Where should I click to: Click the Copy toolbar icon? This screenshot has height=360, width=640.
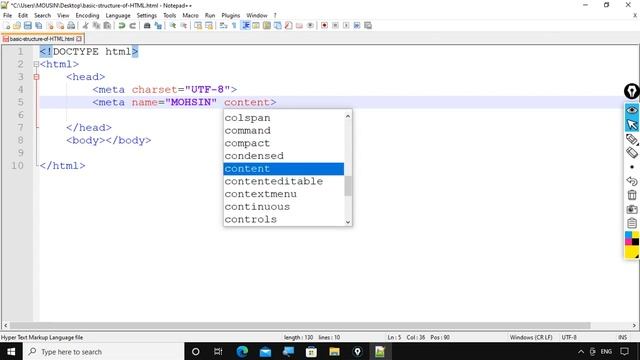pyautogui.click(x=96, y=25)
